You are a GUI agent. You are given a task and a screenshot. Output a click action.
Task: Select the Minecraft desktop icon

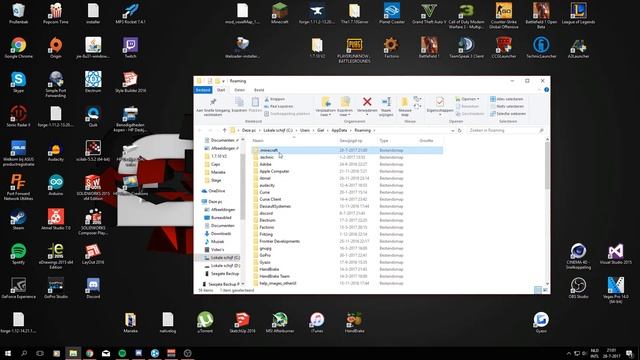pos(280,13)
